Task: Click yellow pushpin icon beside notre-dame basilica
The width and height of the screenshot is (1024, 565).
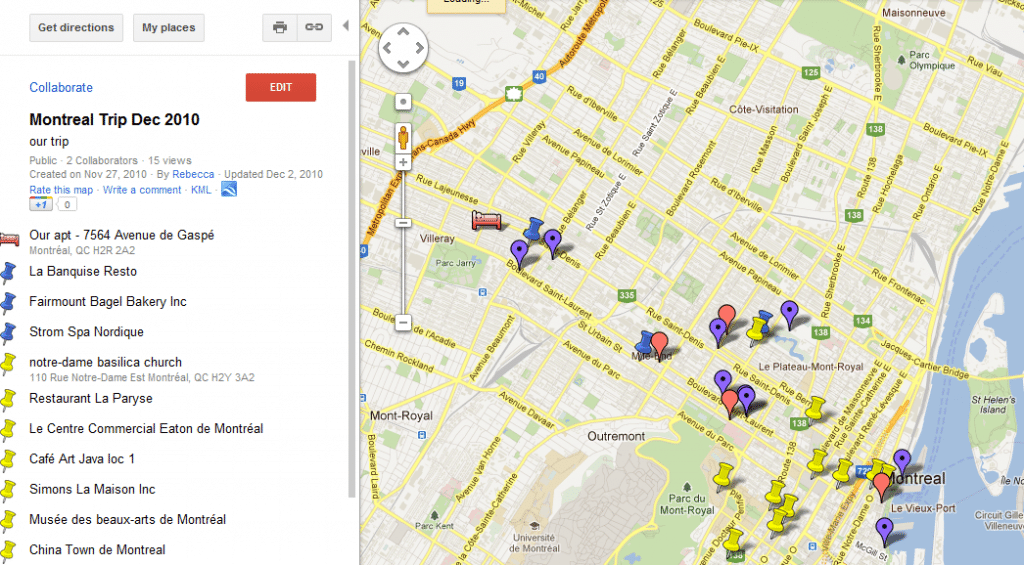Action: click(8, 363)
